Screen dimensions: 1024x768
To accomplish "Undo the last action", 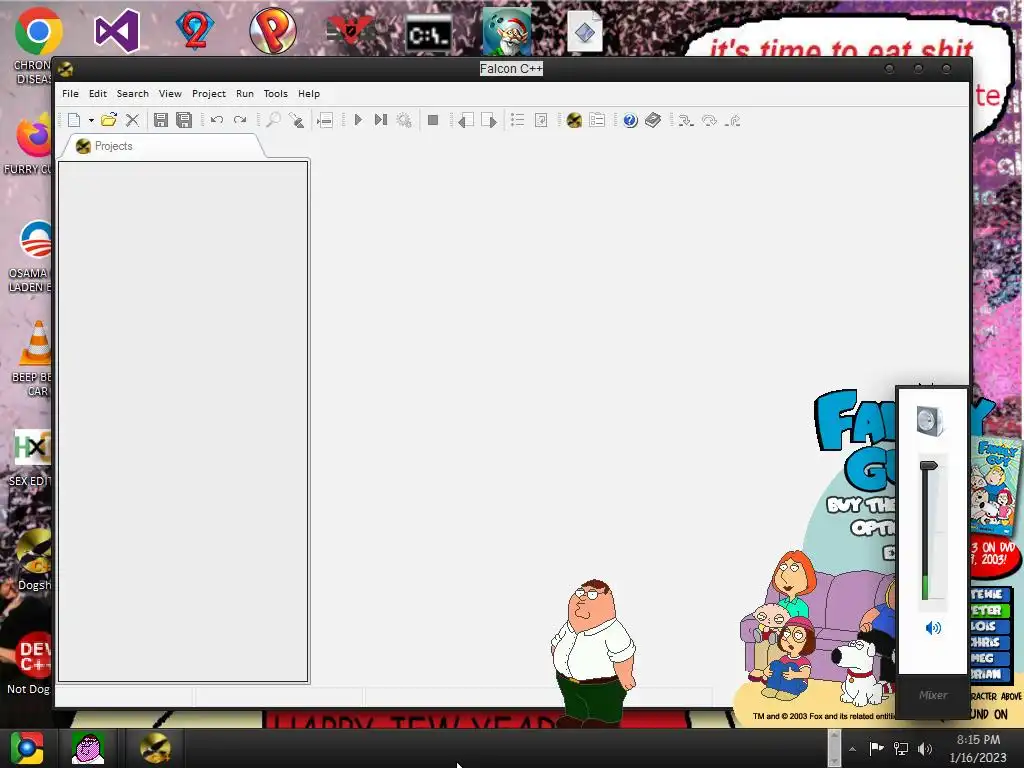I will tap(217, 120).
